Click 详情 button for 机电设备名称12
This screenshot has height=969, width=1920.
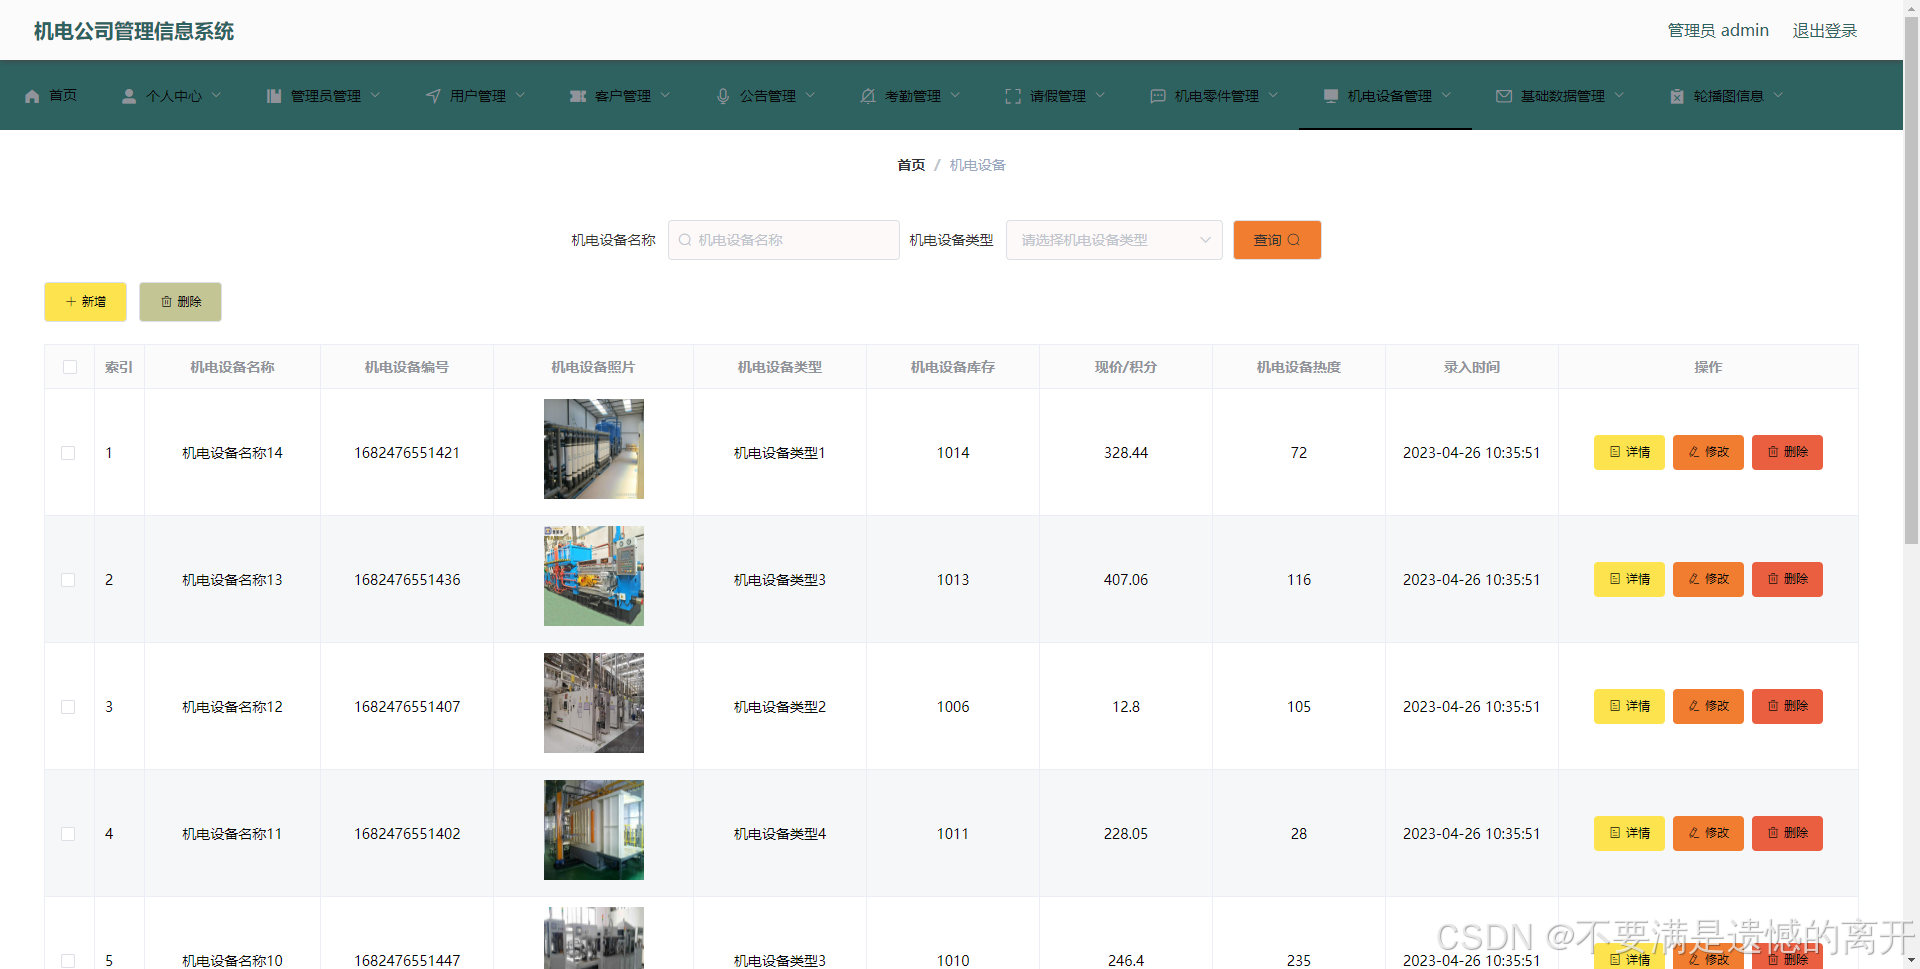pos(1629,706)
